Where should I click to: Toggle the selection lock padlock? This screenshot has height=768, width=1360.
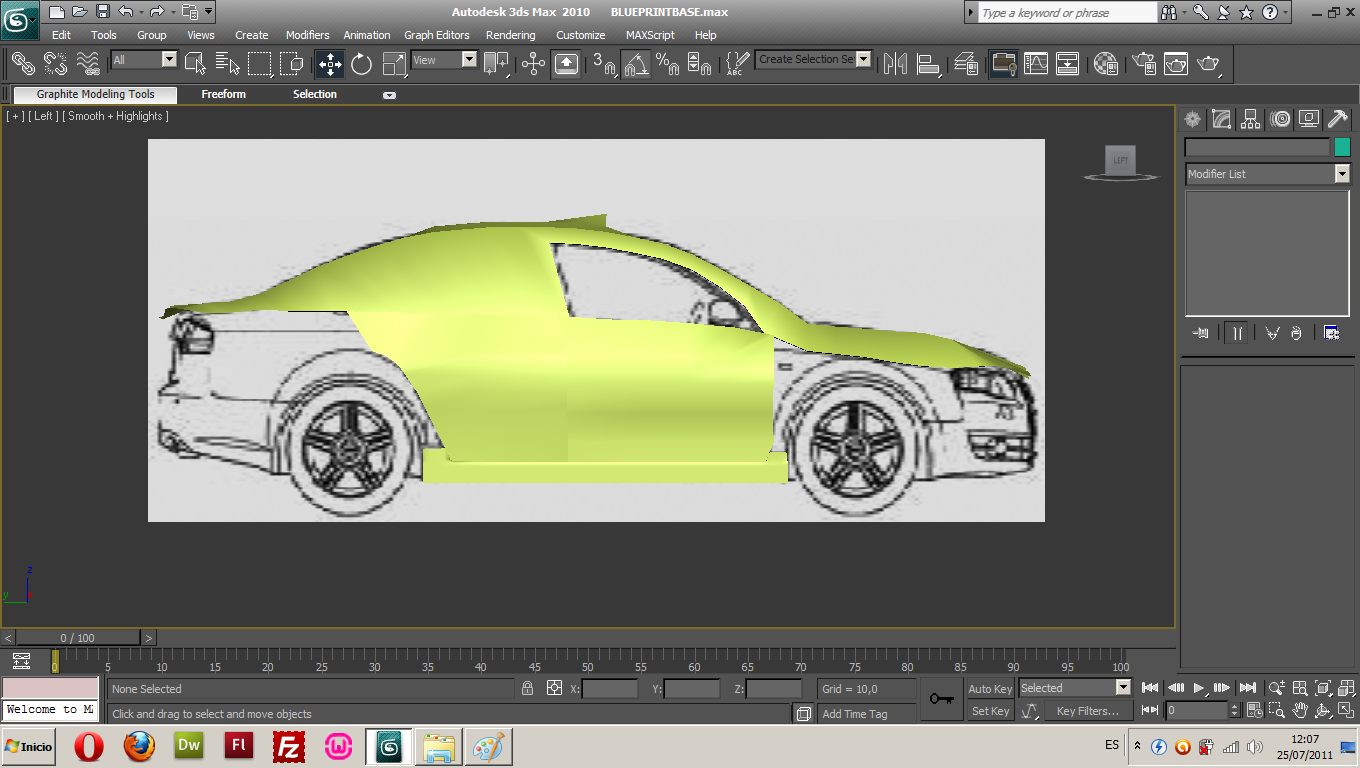tap(527, 688)
